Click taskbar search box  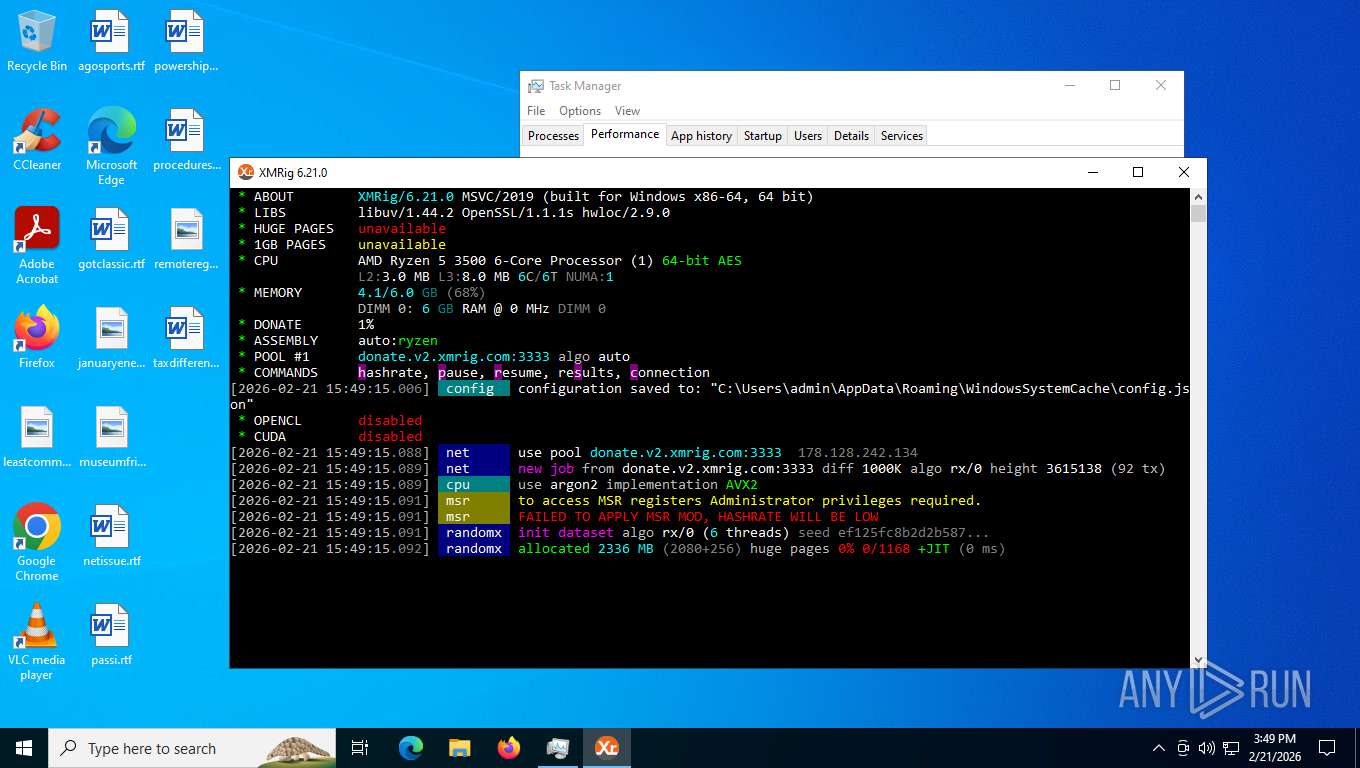(192, 748)
